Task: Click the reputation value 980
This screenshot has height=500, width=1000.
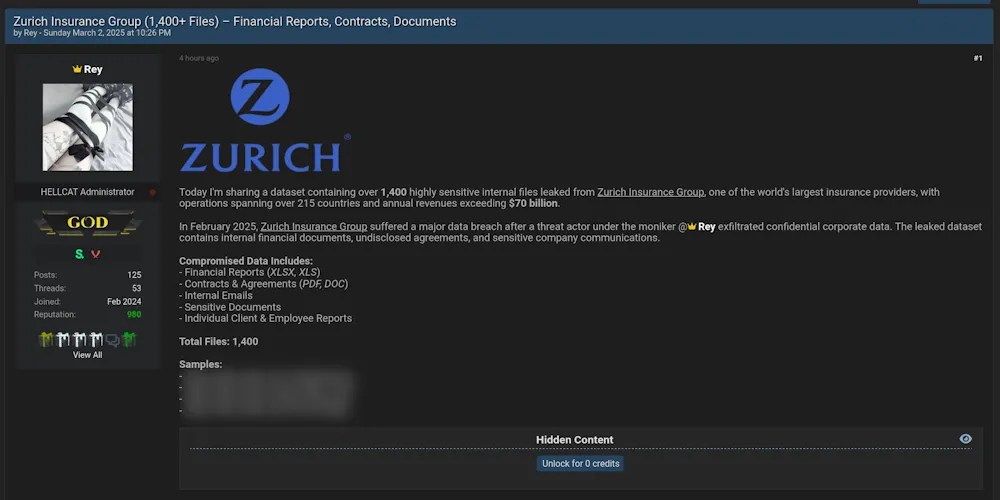Action: [x=134, y=314]
